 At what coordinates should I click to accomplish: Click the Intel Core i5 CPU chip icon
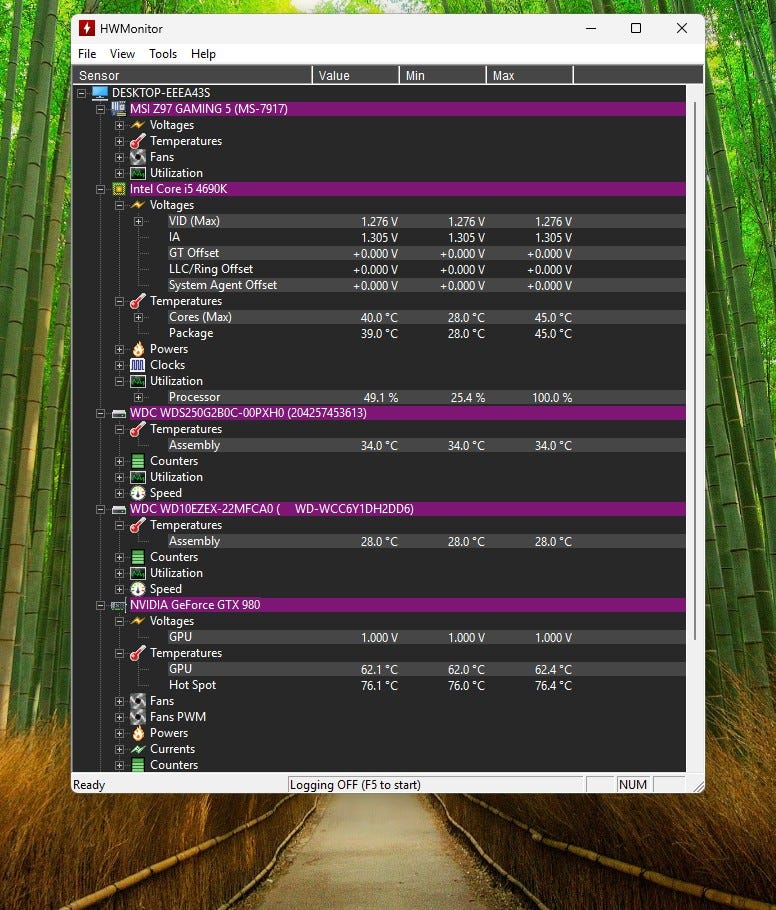118,189
